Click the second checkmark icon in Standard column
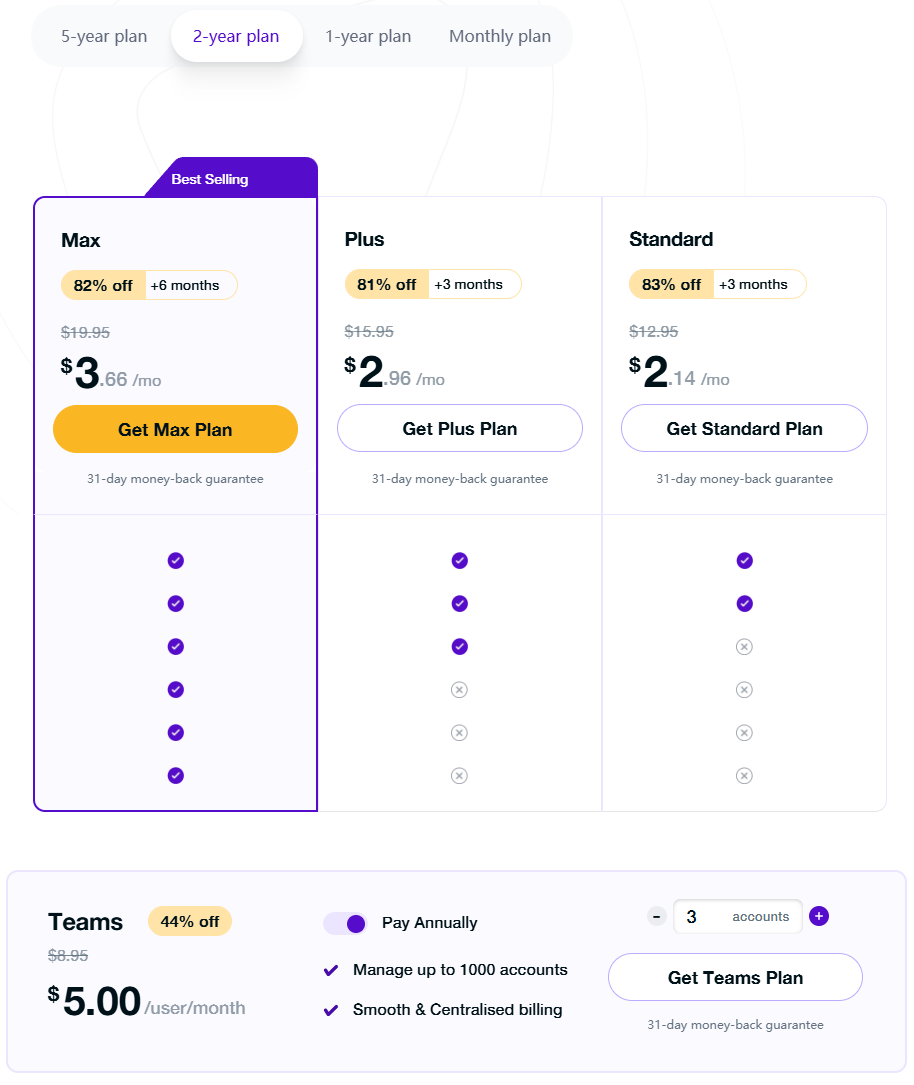The width and height of the screenshot is (914, 1085). point(744,604)
